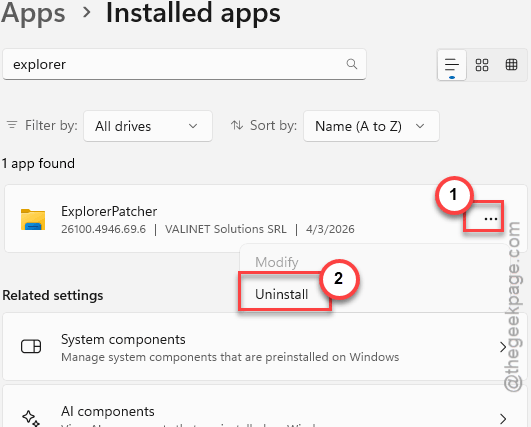This screenshot has height=427, width=531.
Task: Click the ExplorerPatcher folder icon
Action: (x=33, y=219)
